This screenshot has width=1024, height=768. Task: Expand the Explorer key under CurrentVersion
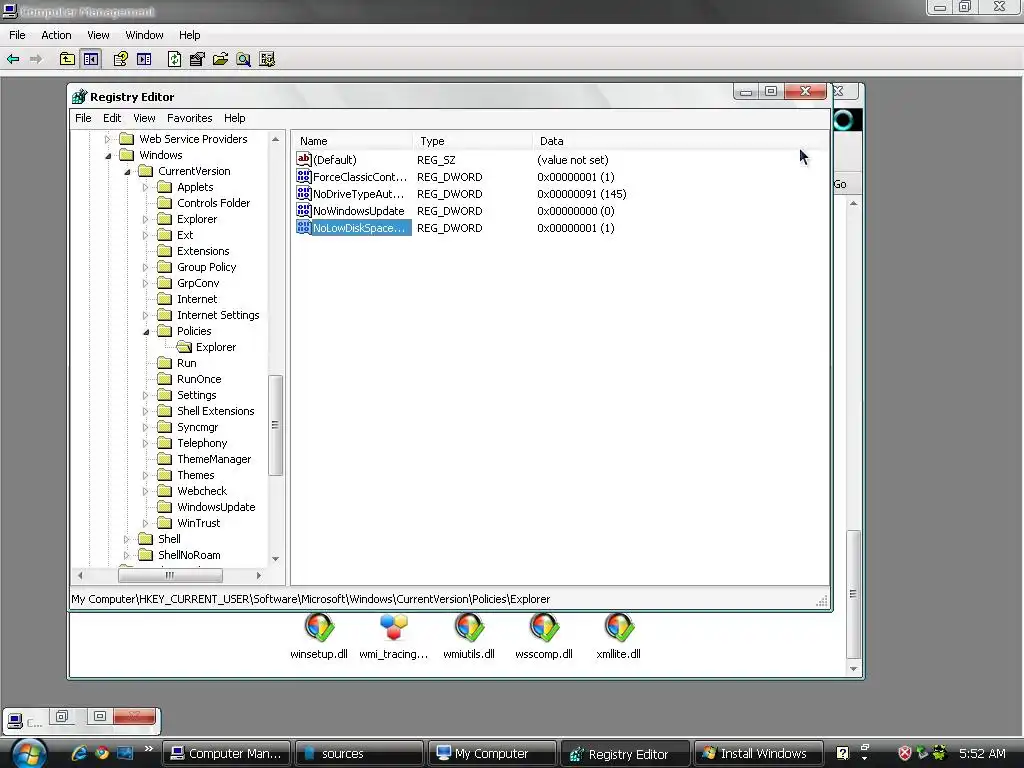(x=146, y=219)
